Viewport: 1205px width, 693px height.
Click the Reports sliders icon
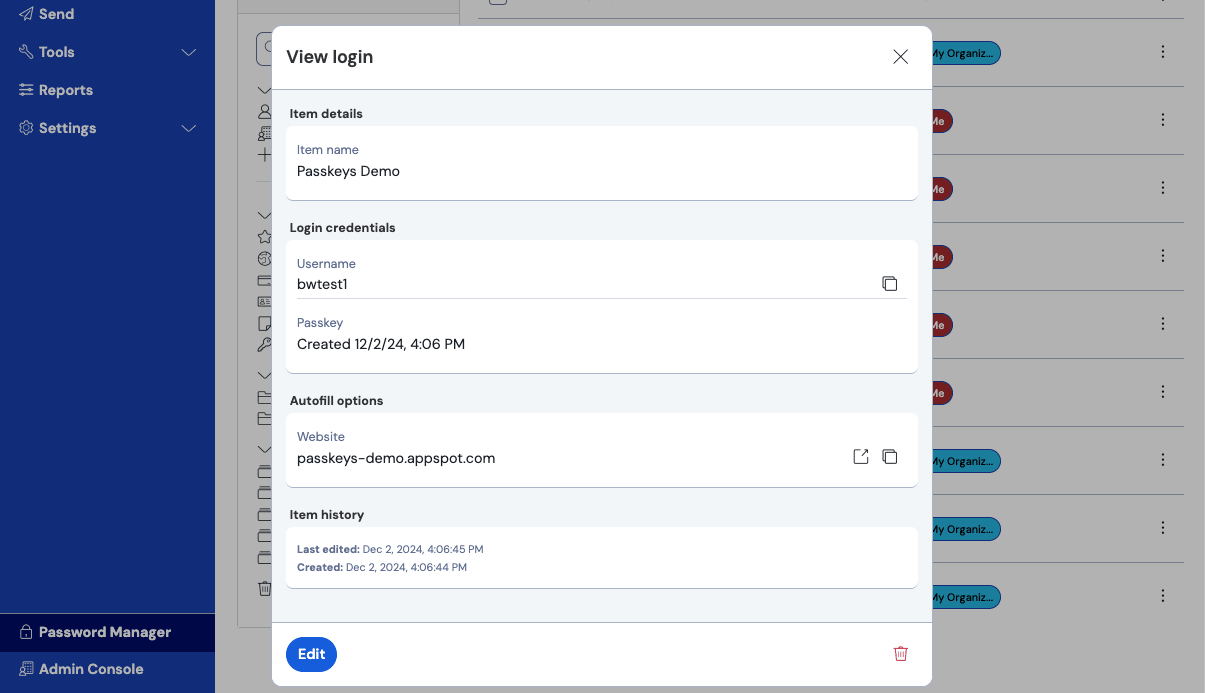click(x=26, y=90)
